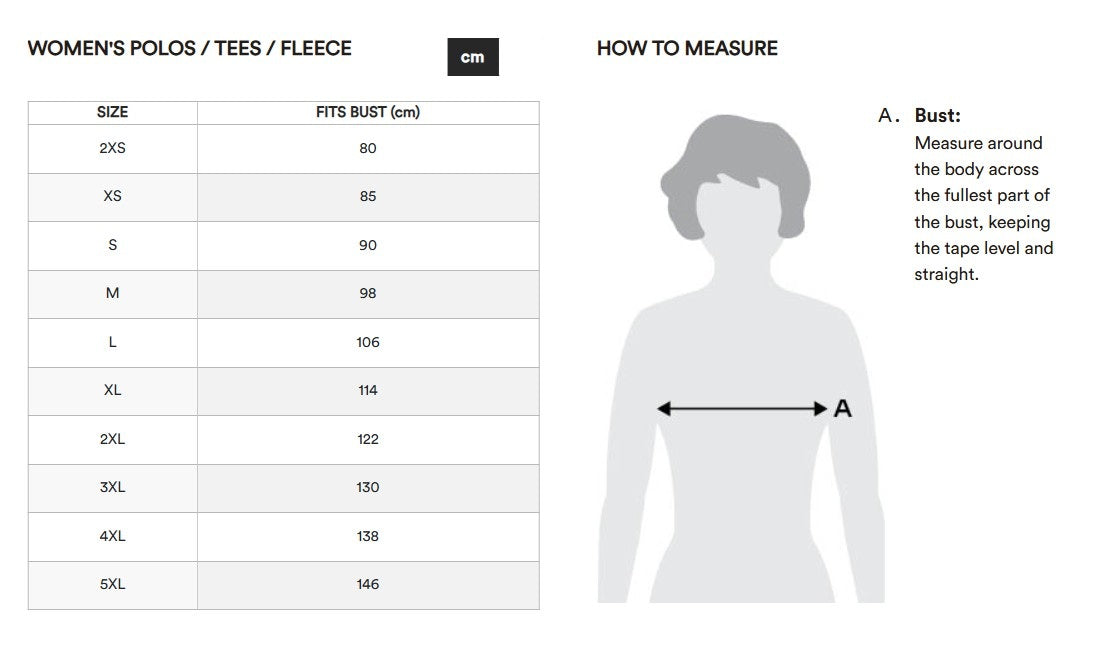Select the XS size row label

[x=112, y=196]
